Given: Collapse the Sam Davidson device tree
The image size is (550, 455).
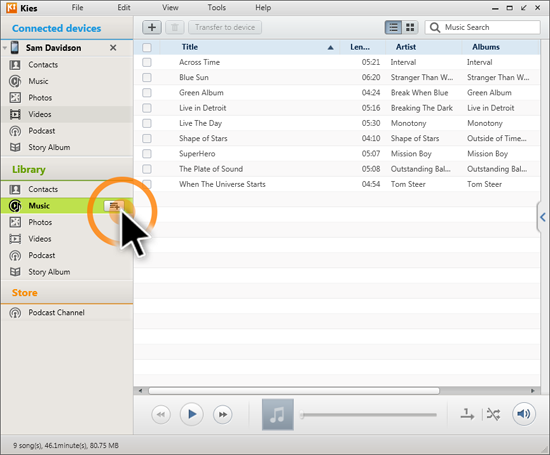Looking at the screenshot, I should (x=5, y=47).
